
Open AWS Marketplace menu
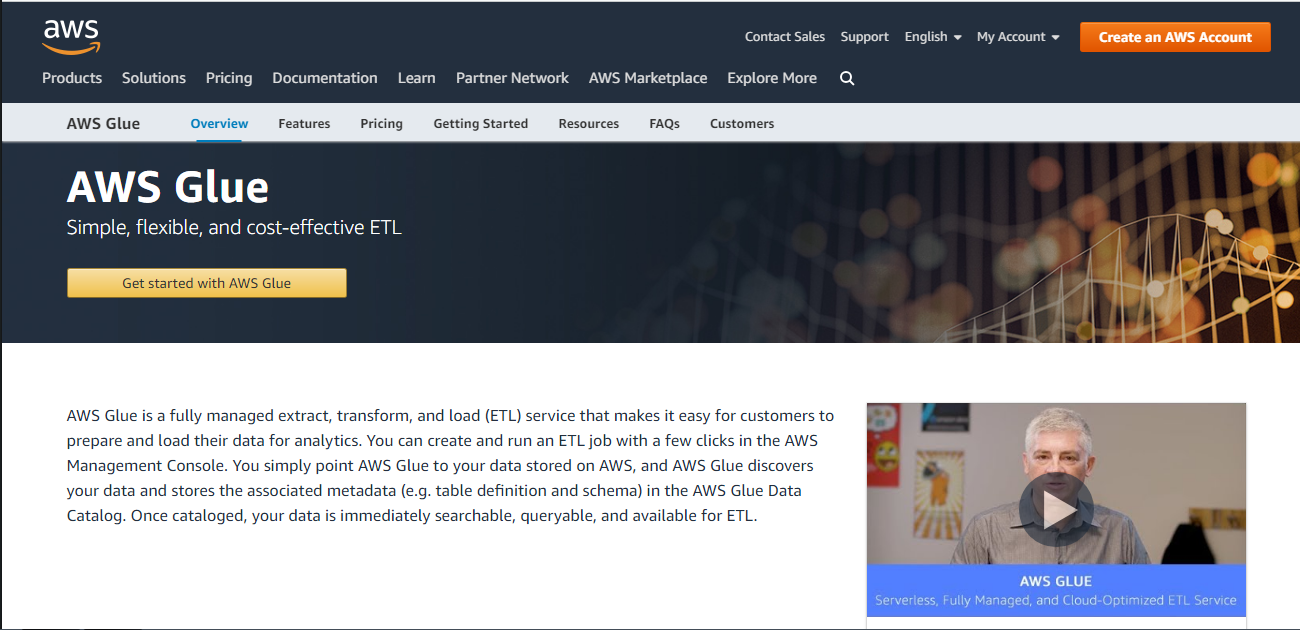tap(648, 78)
